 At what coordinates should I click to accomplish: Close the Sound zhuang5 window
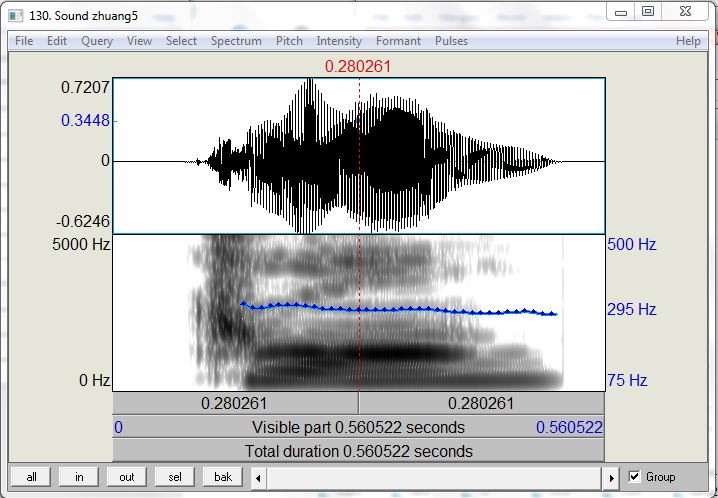pyautogui.click(x=685, y=11)
